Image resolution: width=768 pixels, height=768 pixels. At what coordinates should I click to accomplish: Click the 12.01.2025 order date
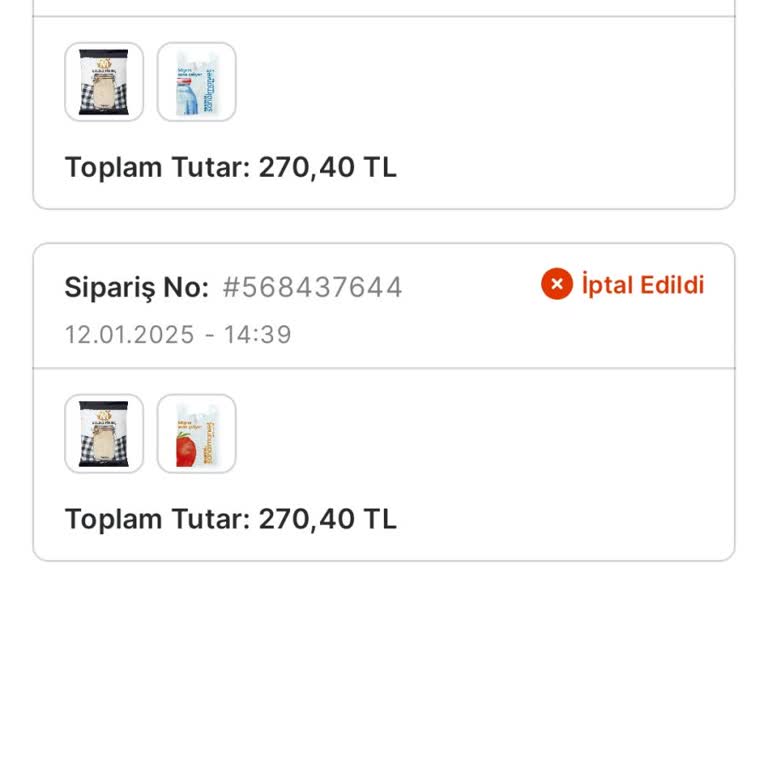[129, 334]
